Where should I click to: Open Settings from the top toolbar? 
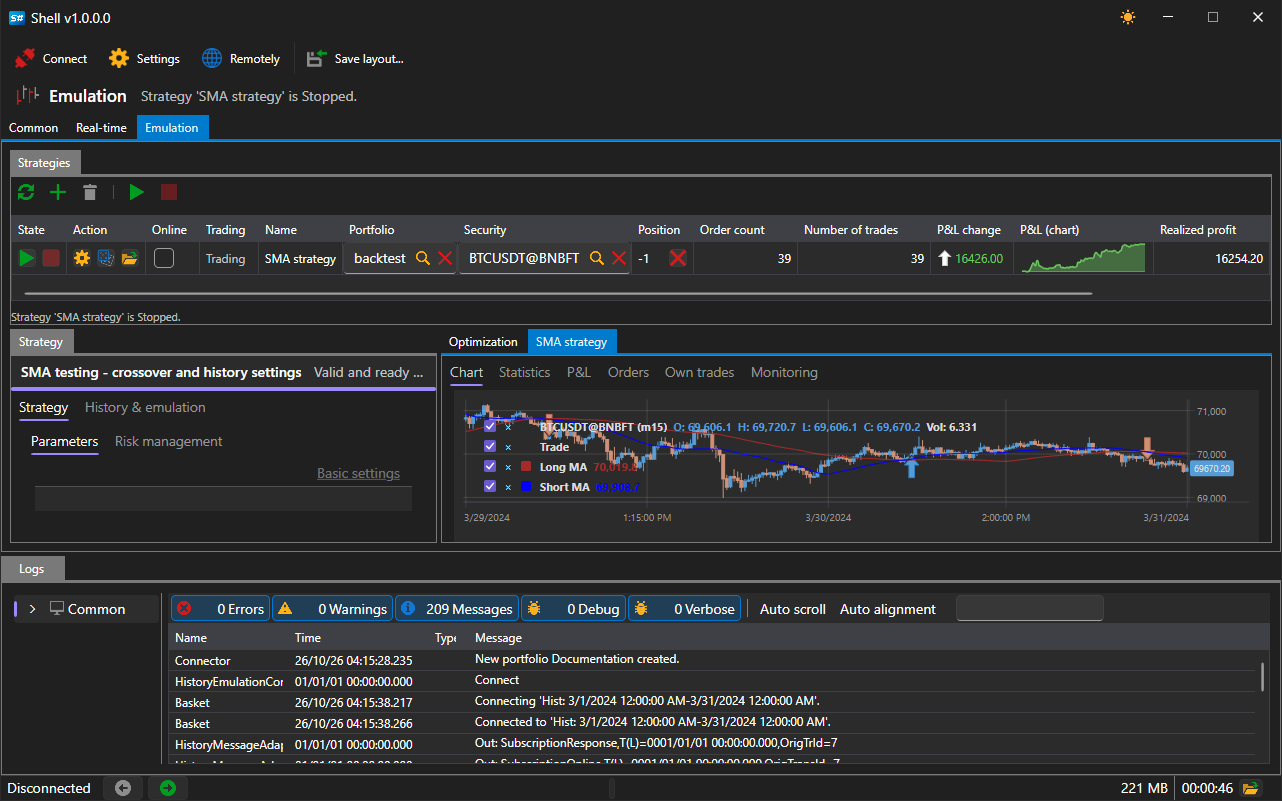[x=144, y=59]
